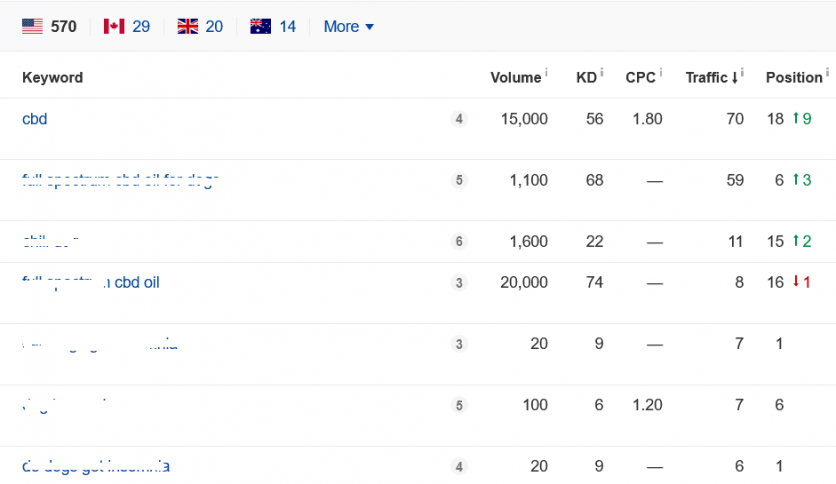
Task: Click the KD column info icon
Action: coord(602,75)
